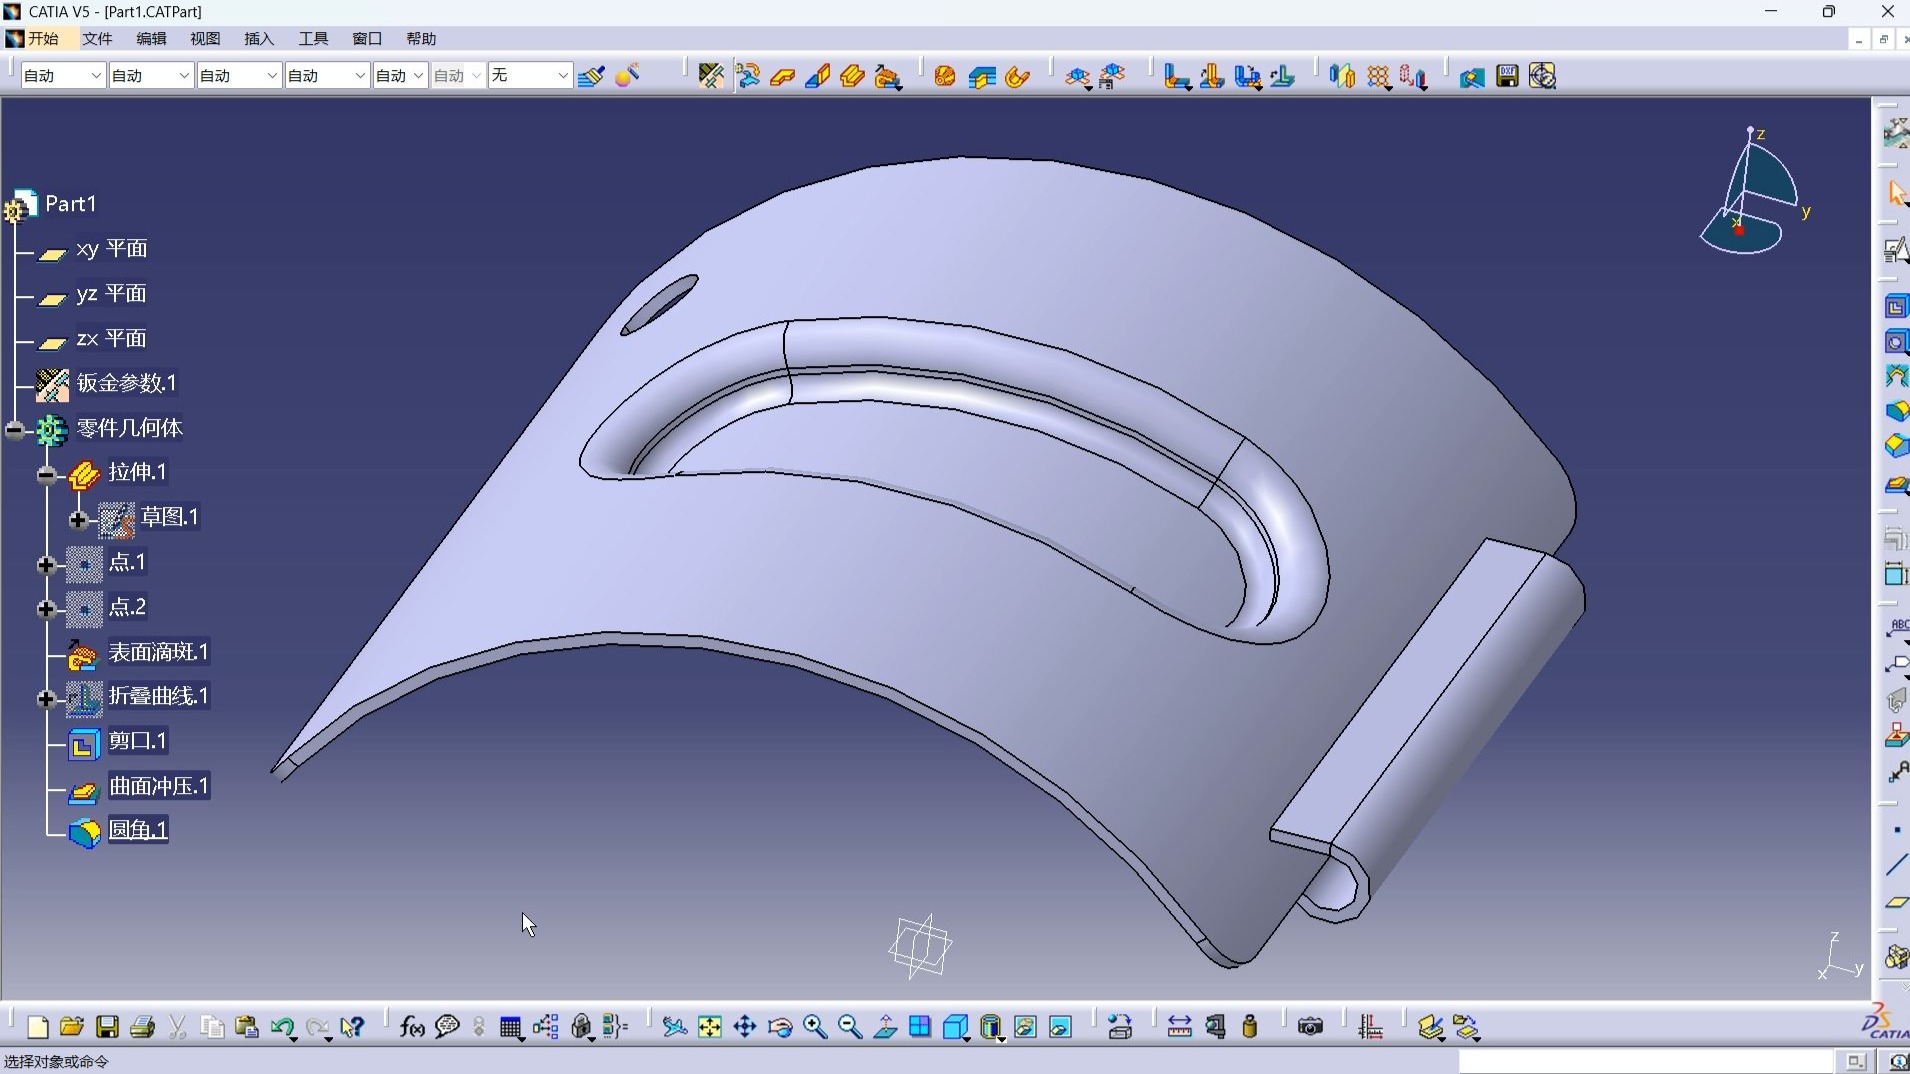Activate the Pan view tool
Viewport: 1910px width, 1074px height.
coord(745,1027)
